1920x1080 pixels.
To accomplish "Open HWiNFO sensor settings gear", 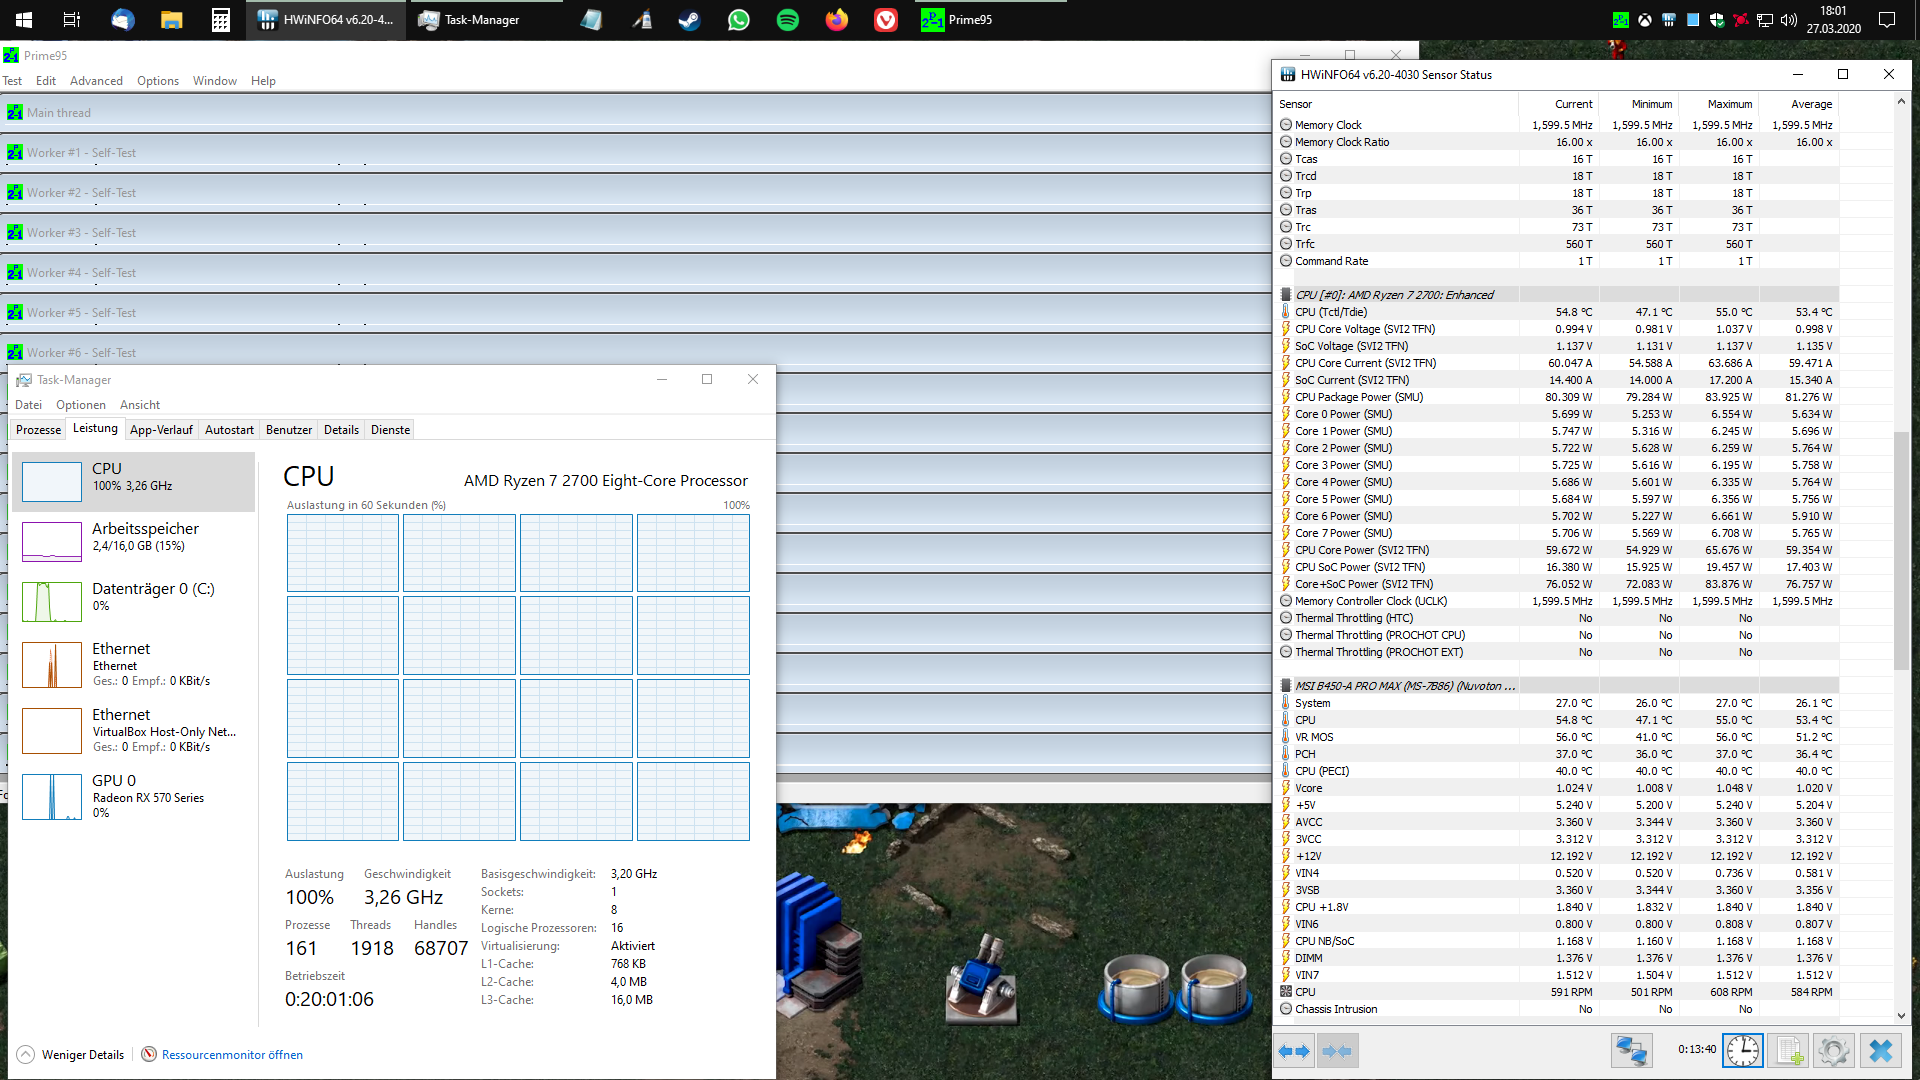I will point(1833,1051).
